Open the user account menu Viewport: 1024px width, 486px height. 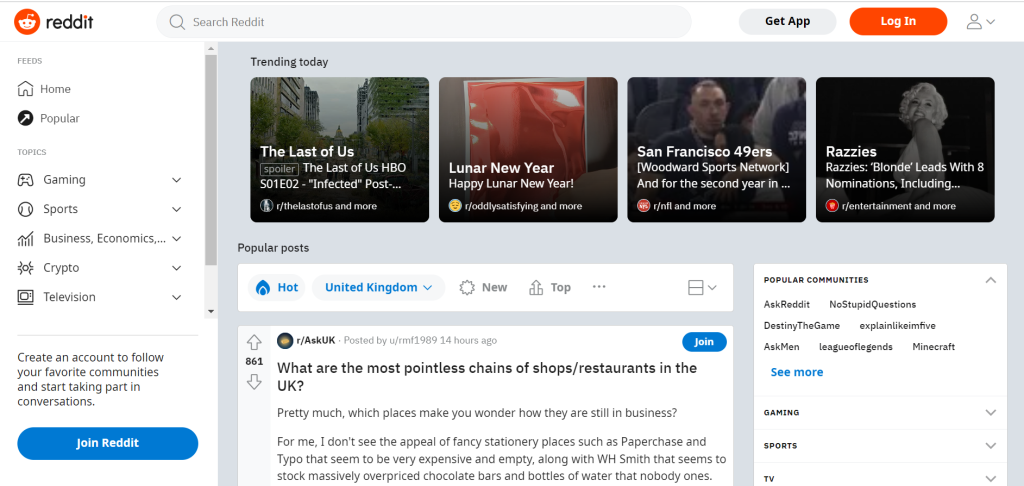point(981,22)
